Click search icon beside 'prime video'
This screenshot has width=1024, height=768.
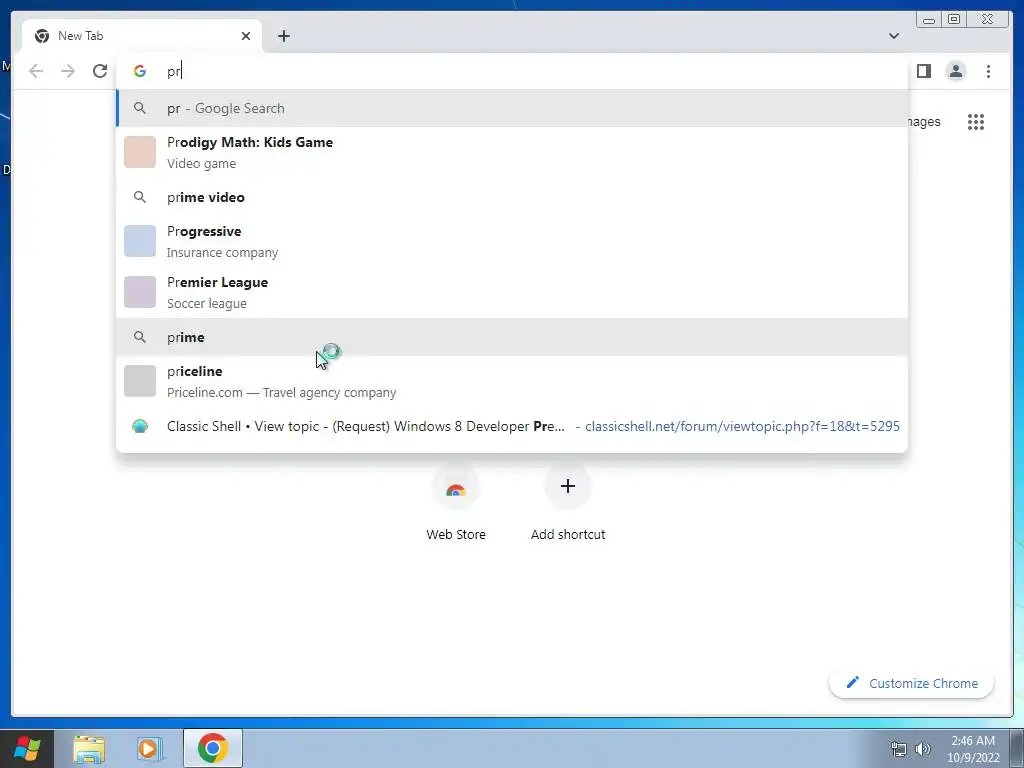[x=140, y=197]
